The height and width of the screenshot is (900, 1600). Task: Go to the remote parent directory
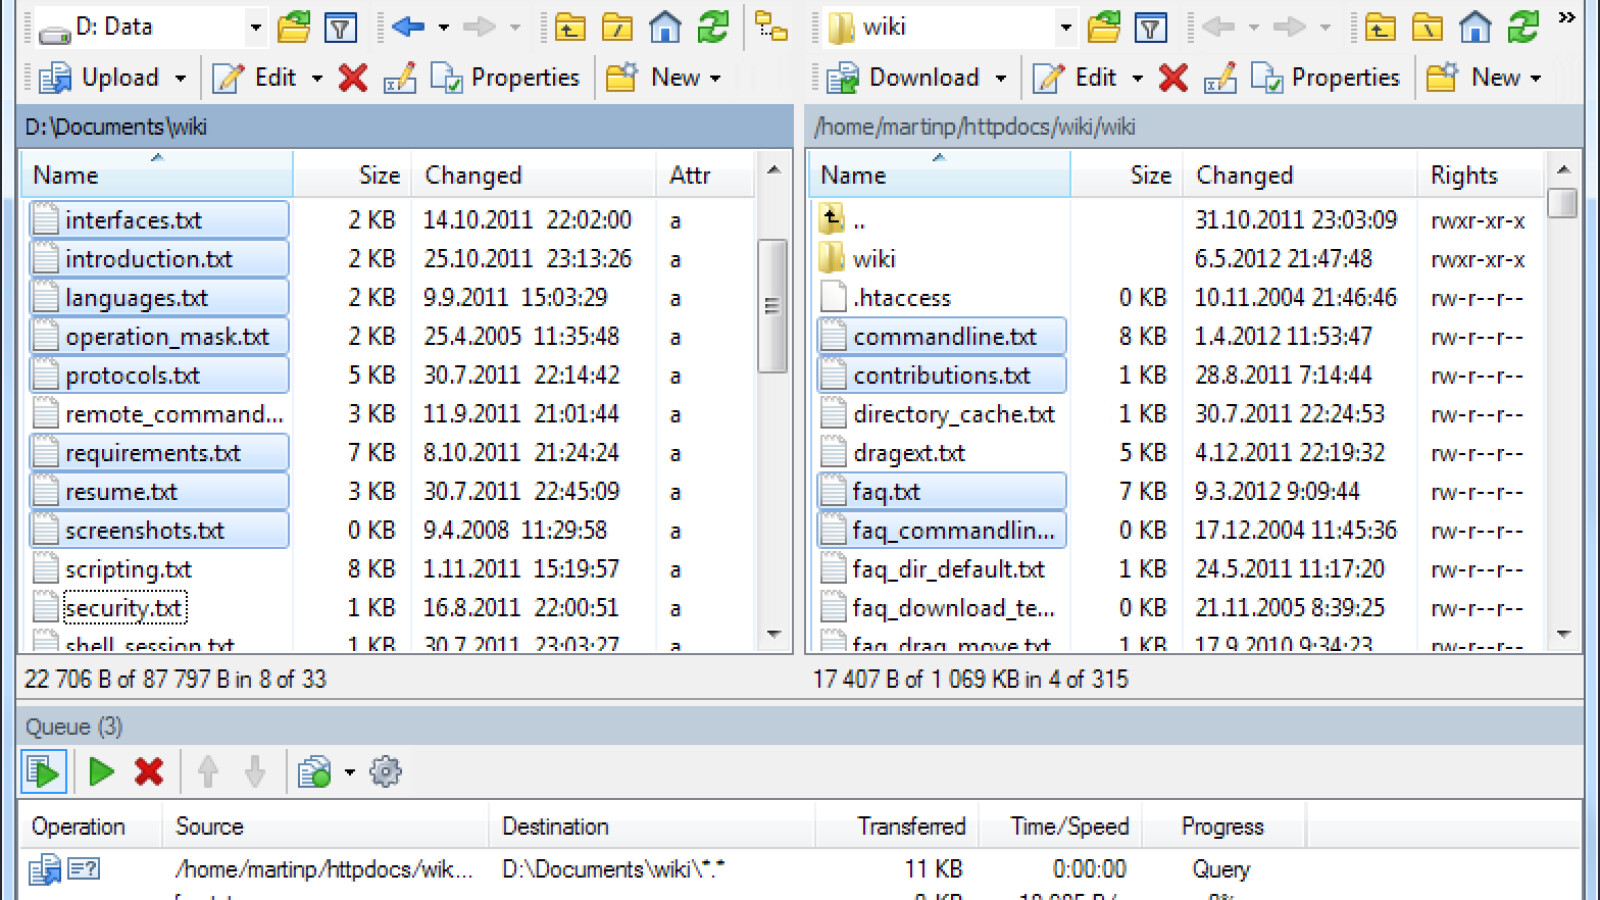click(1380, 27)
